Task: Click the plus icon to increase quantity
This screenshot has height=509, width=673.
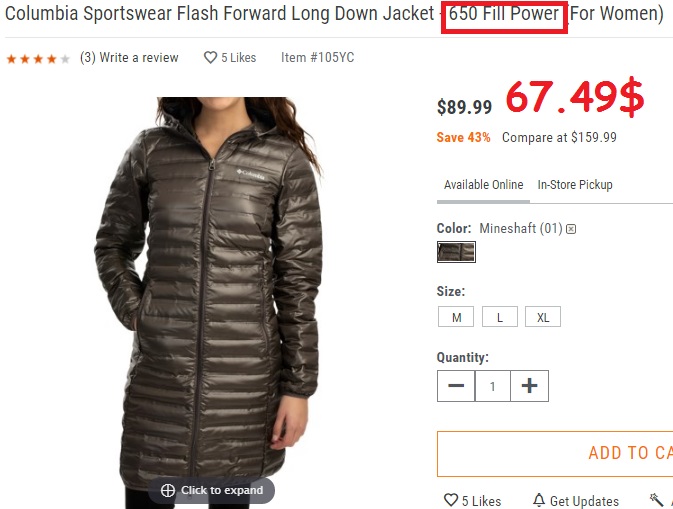Action: (529, 386)
